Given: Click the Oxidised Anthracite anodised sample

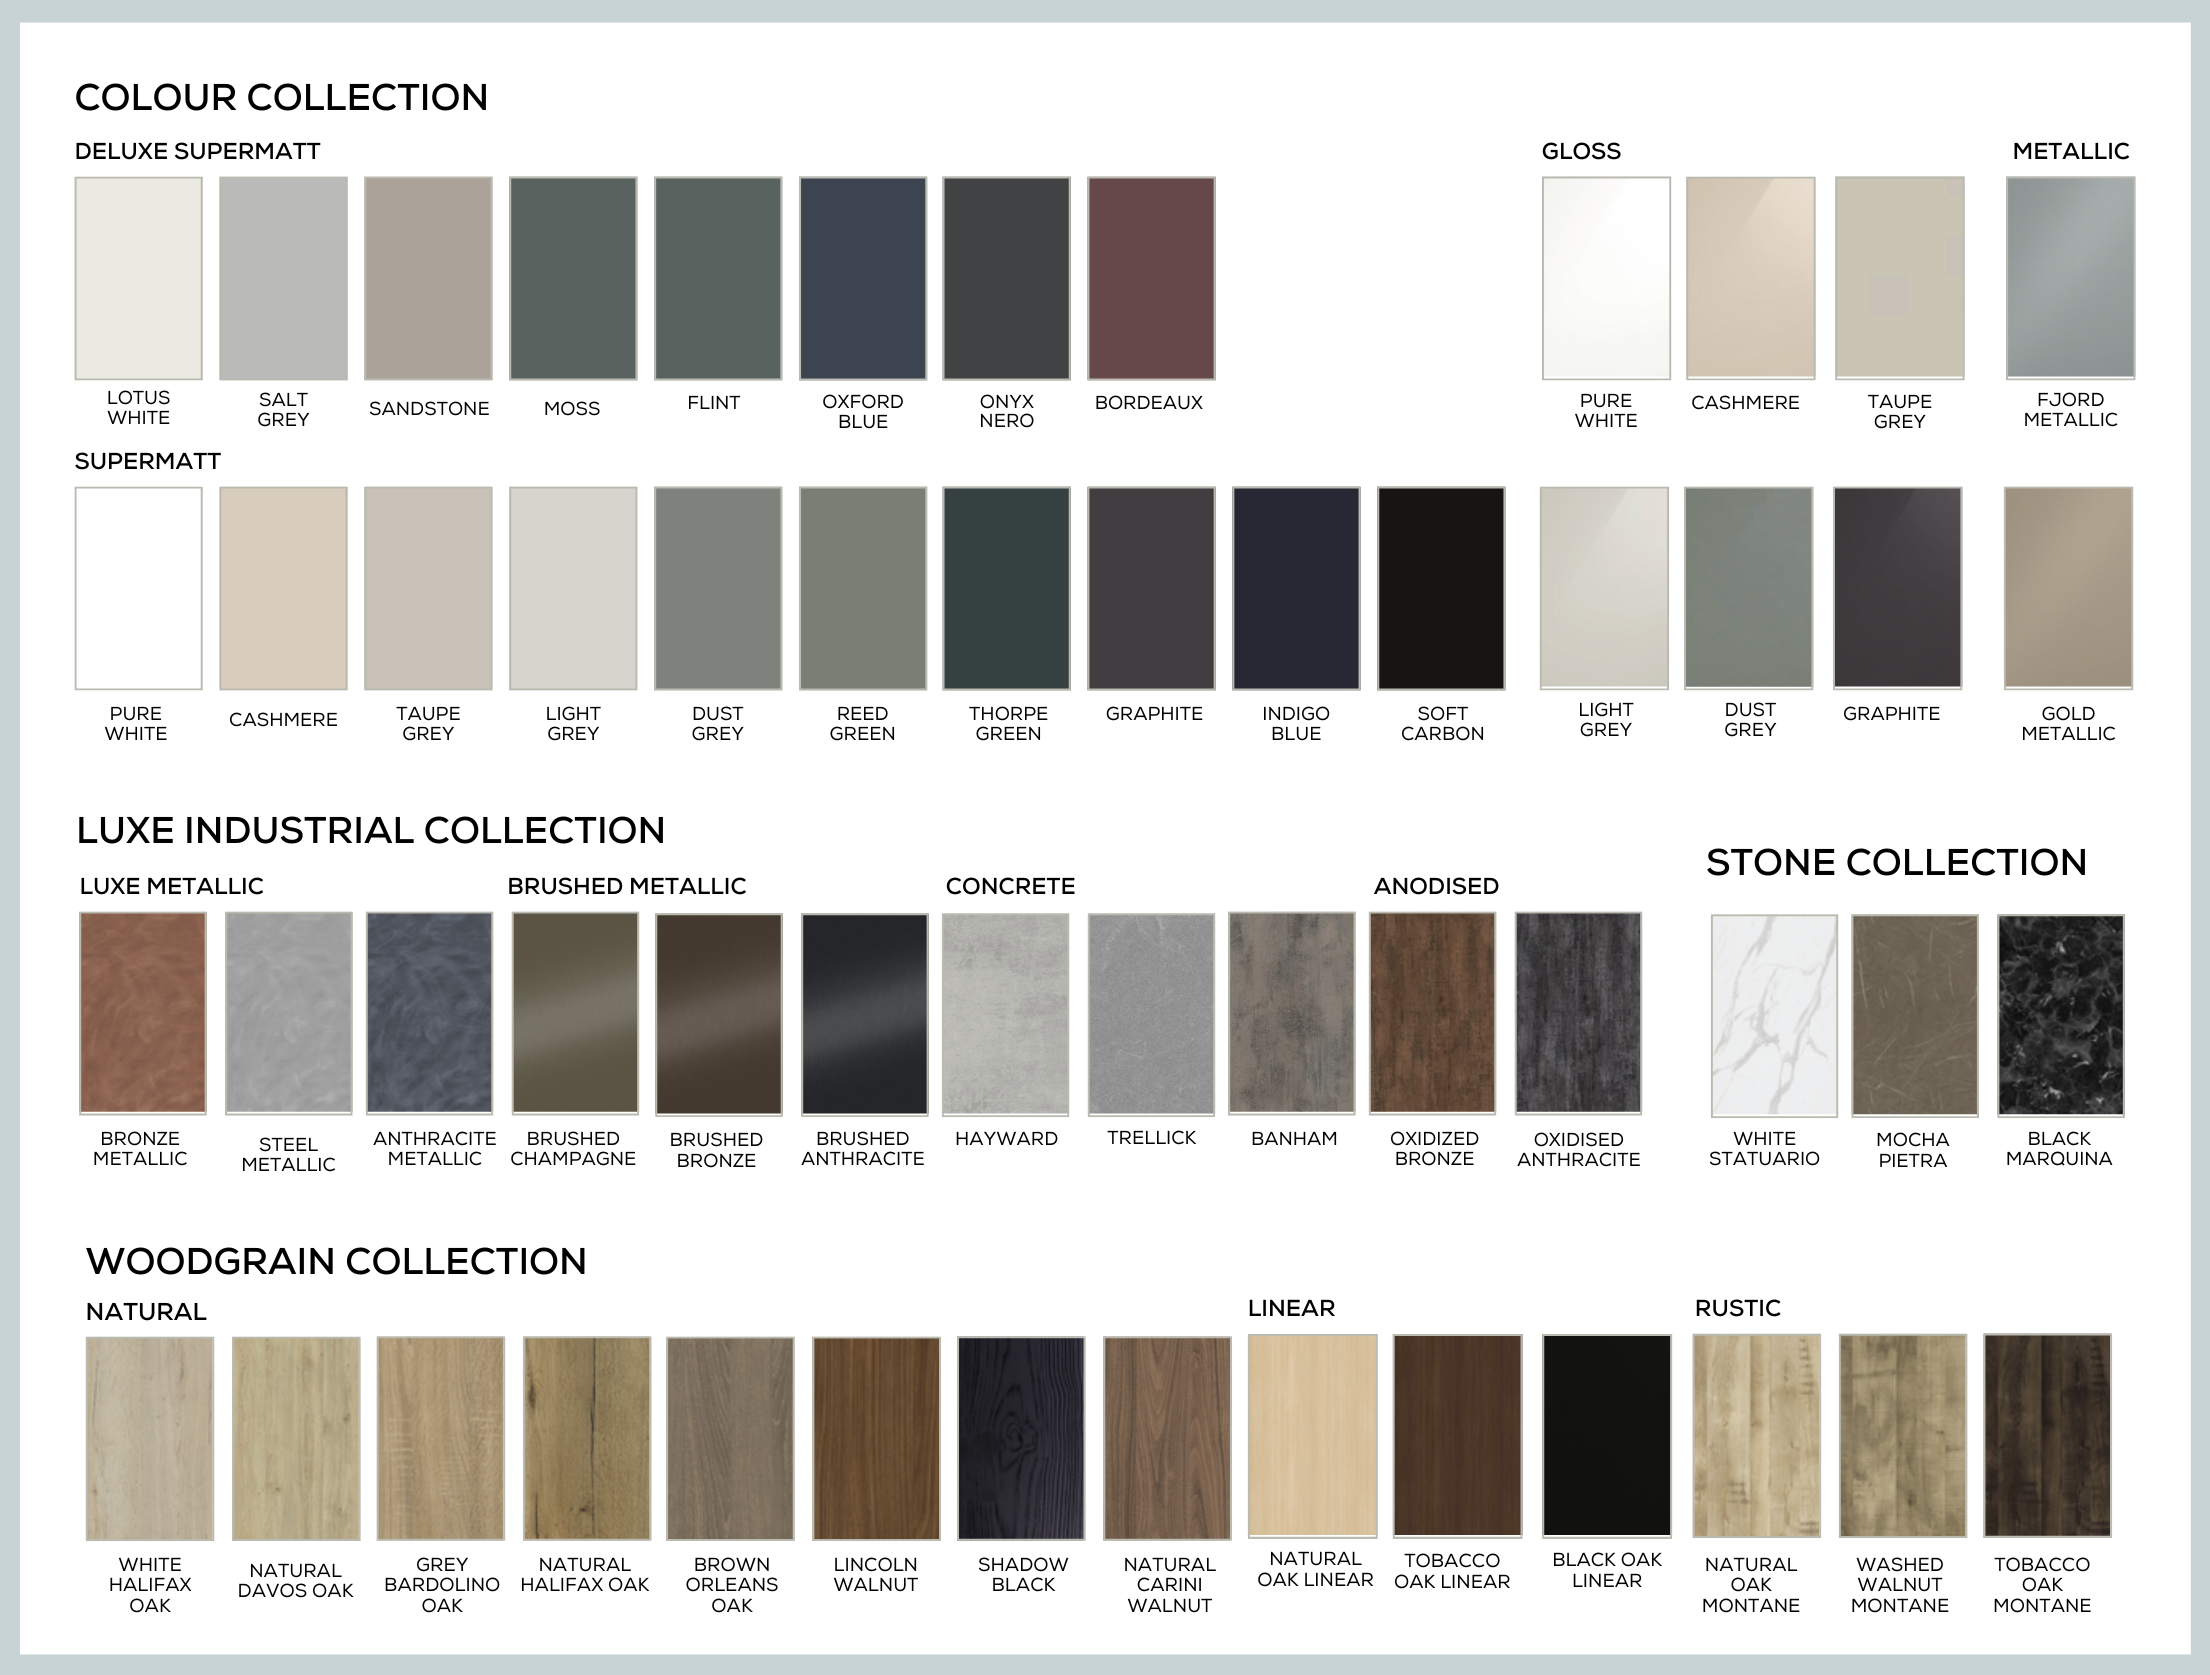Looking at the screenshot, I should click(1577, 1012).
